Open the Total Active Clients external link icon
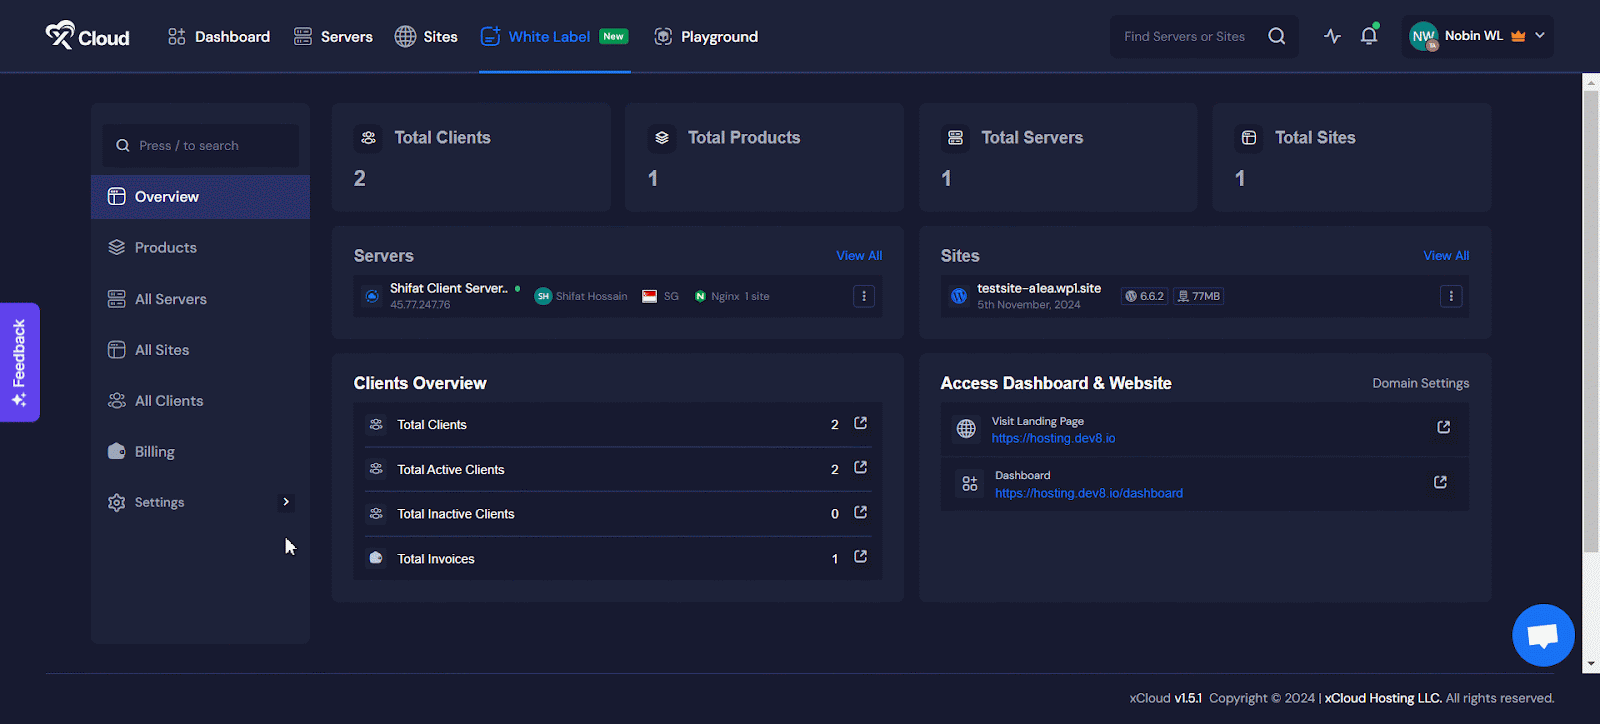1600x724 pixels. pos(860,468)
